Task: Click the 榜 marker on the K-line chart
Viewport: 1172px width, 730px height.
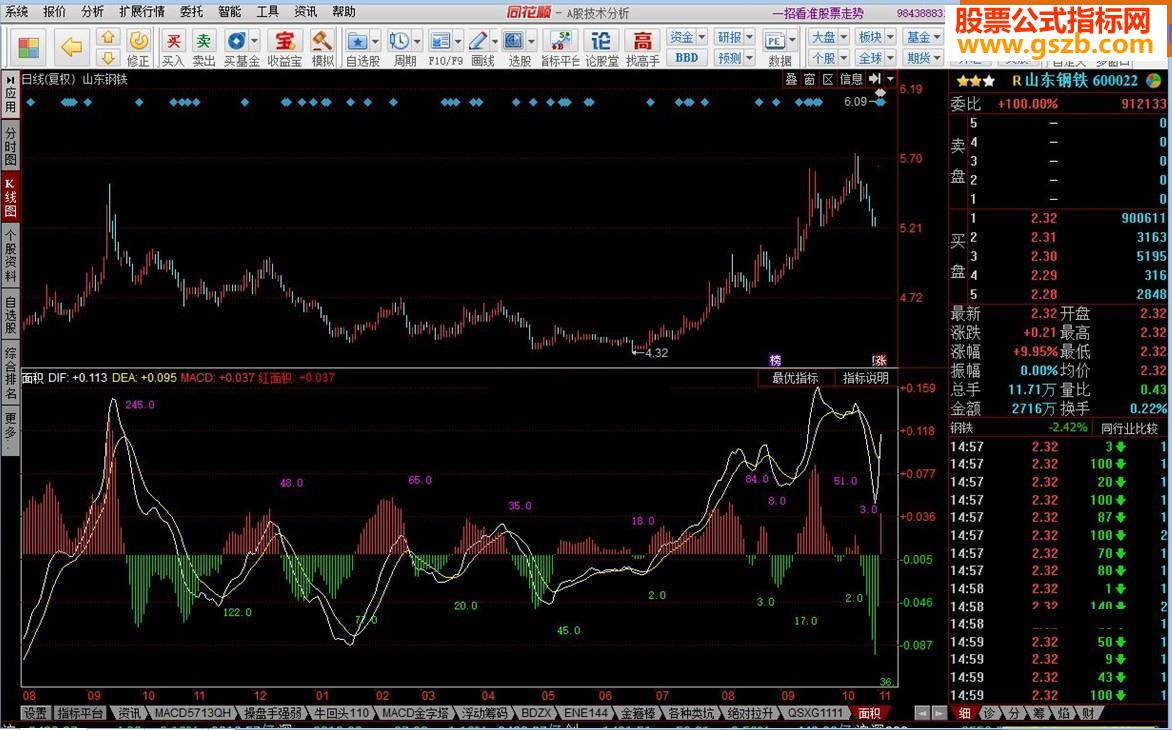Action: tap(775, 361)
